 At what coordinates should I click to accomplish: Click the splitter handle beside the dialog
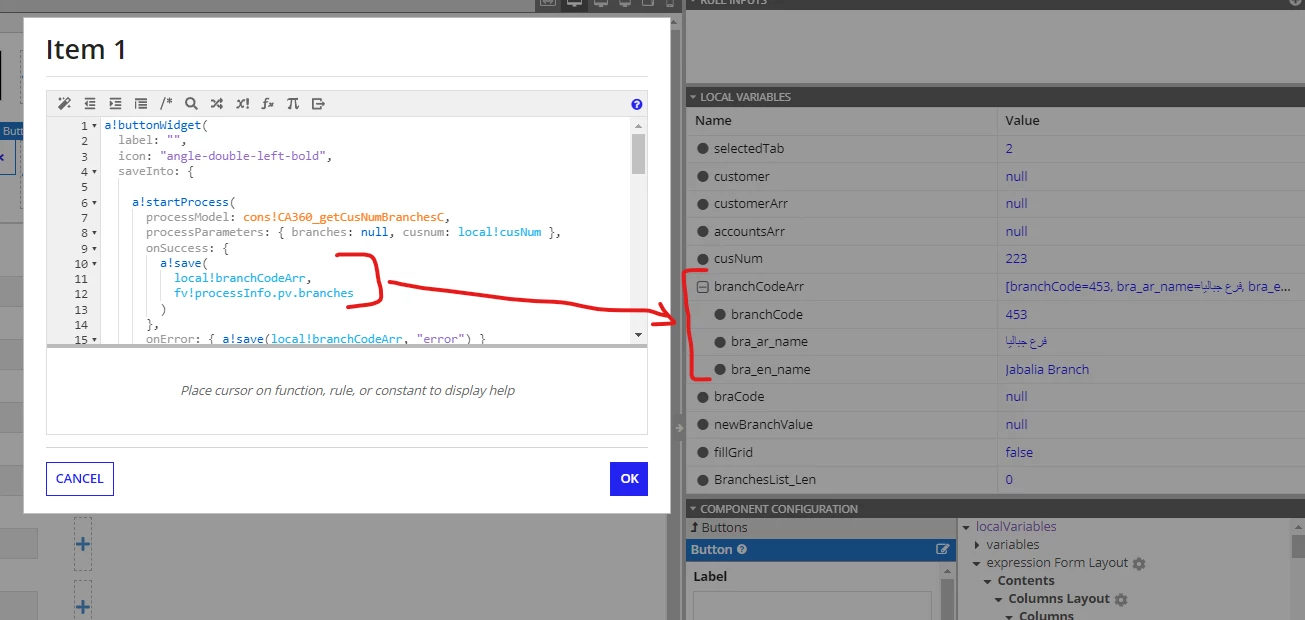(x=678, y=428)
